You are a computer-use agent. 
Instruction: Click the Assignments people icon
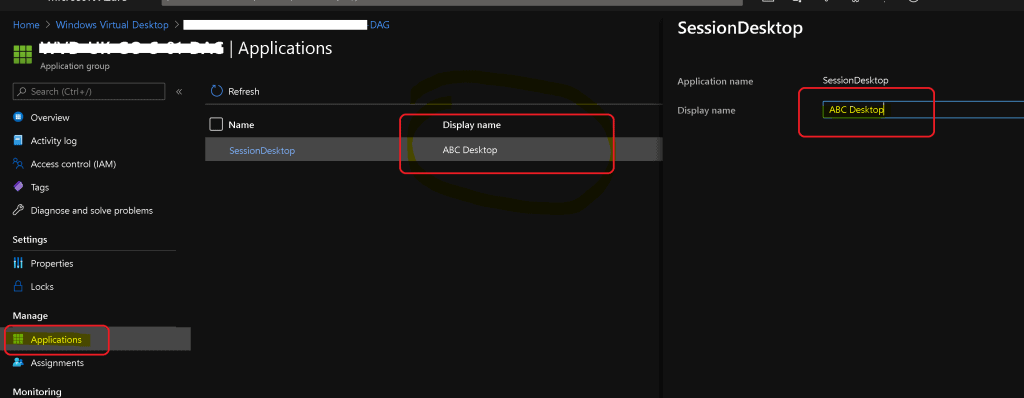click(18, 363)
